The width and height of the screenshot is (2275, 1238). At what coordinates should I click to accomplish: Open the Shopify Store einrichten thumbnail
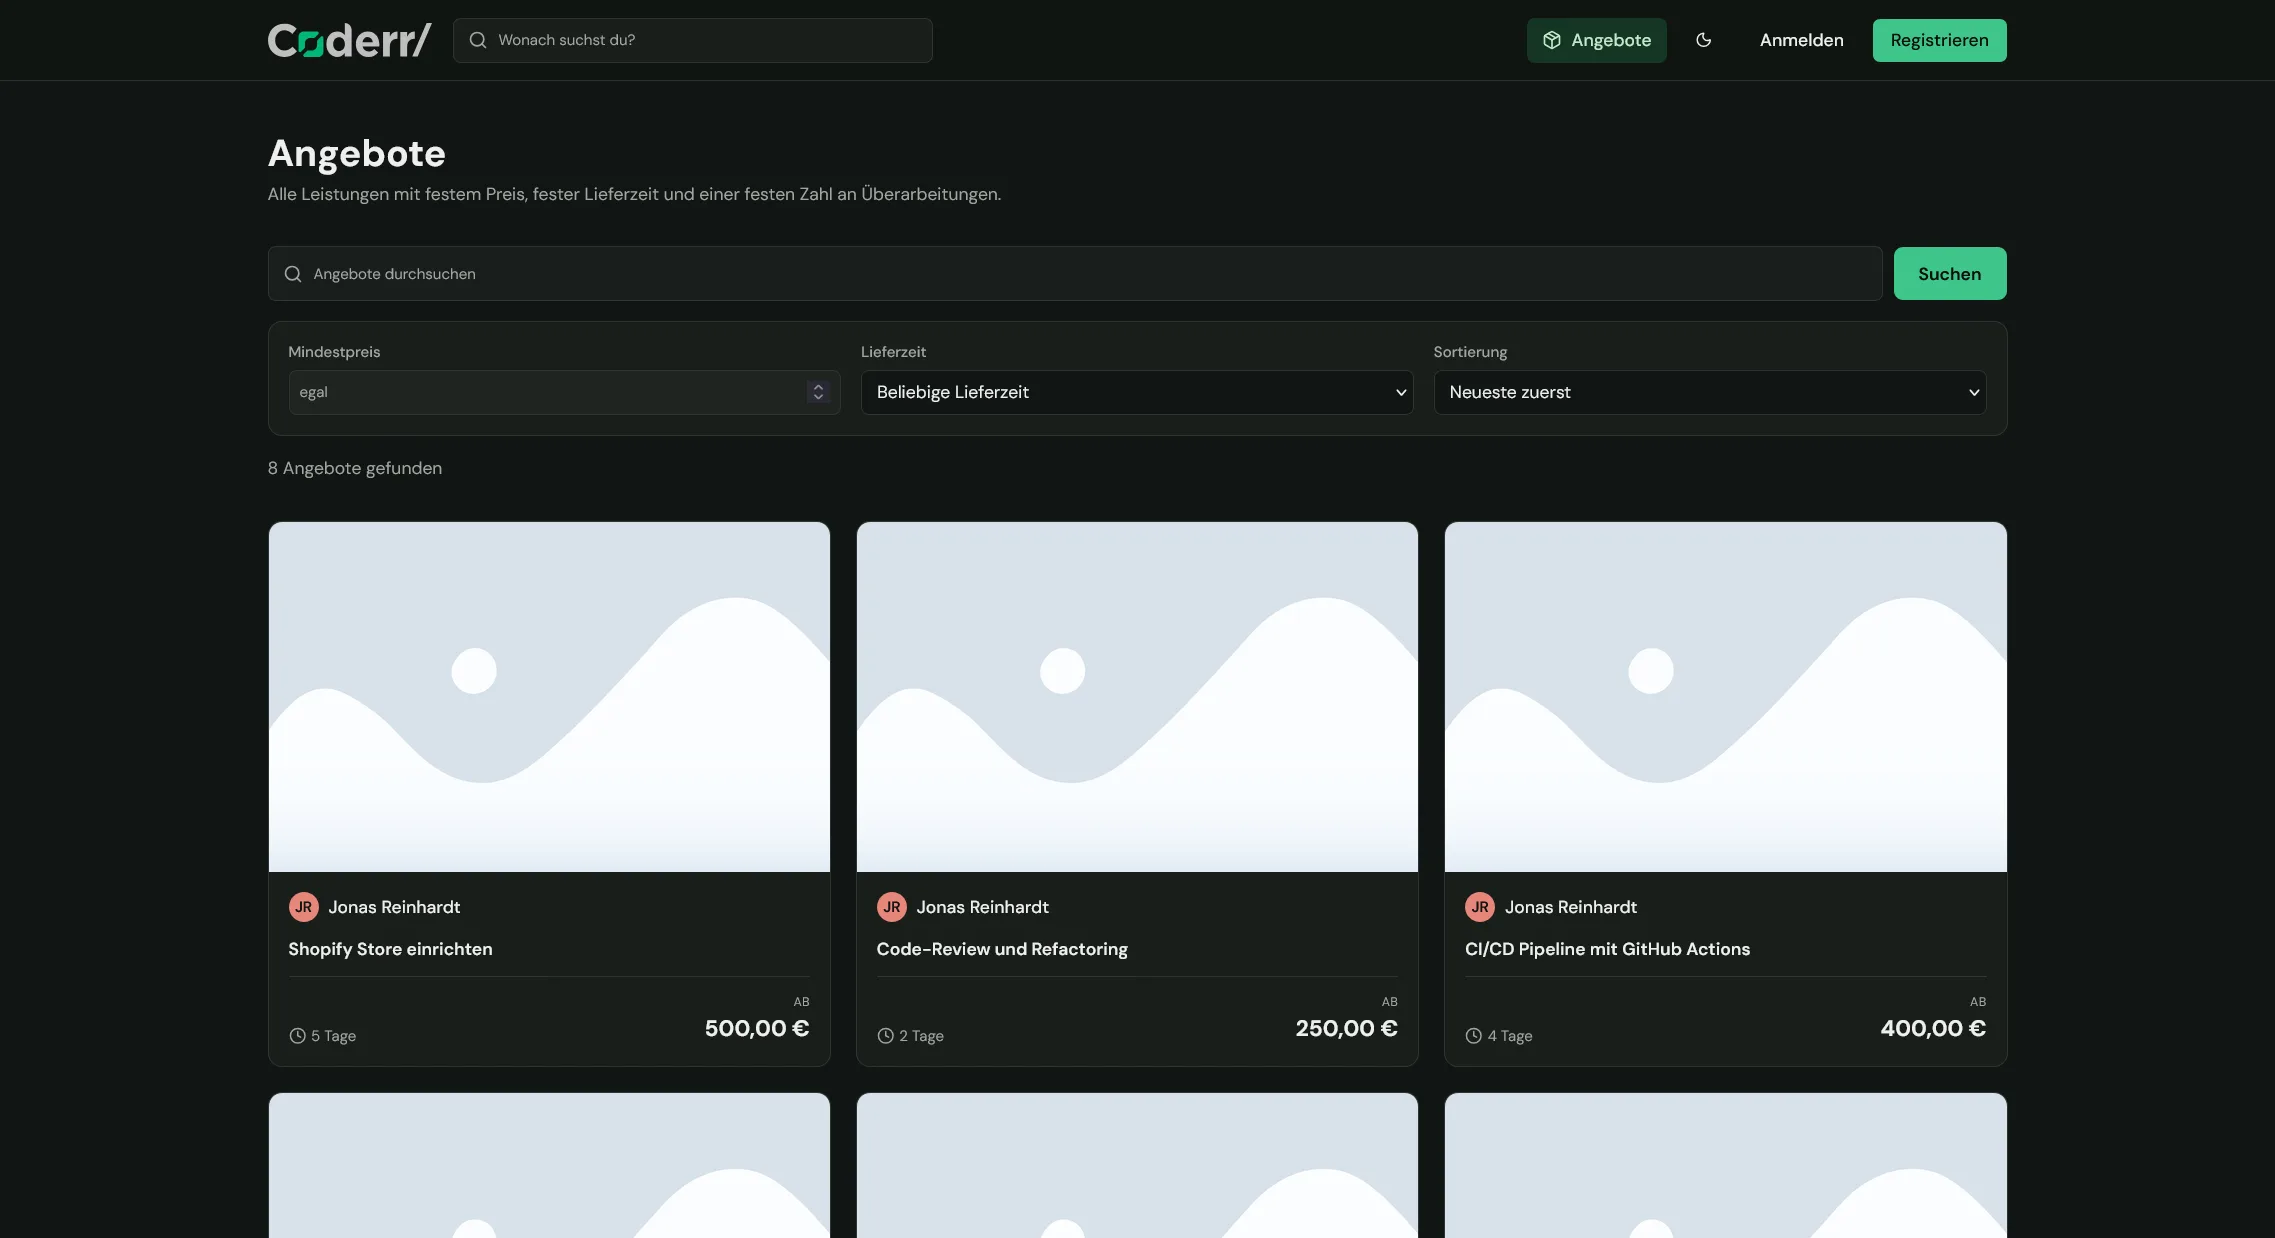(549, 697)
